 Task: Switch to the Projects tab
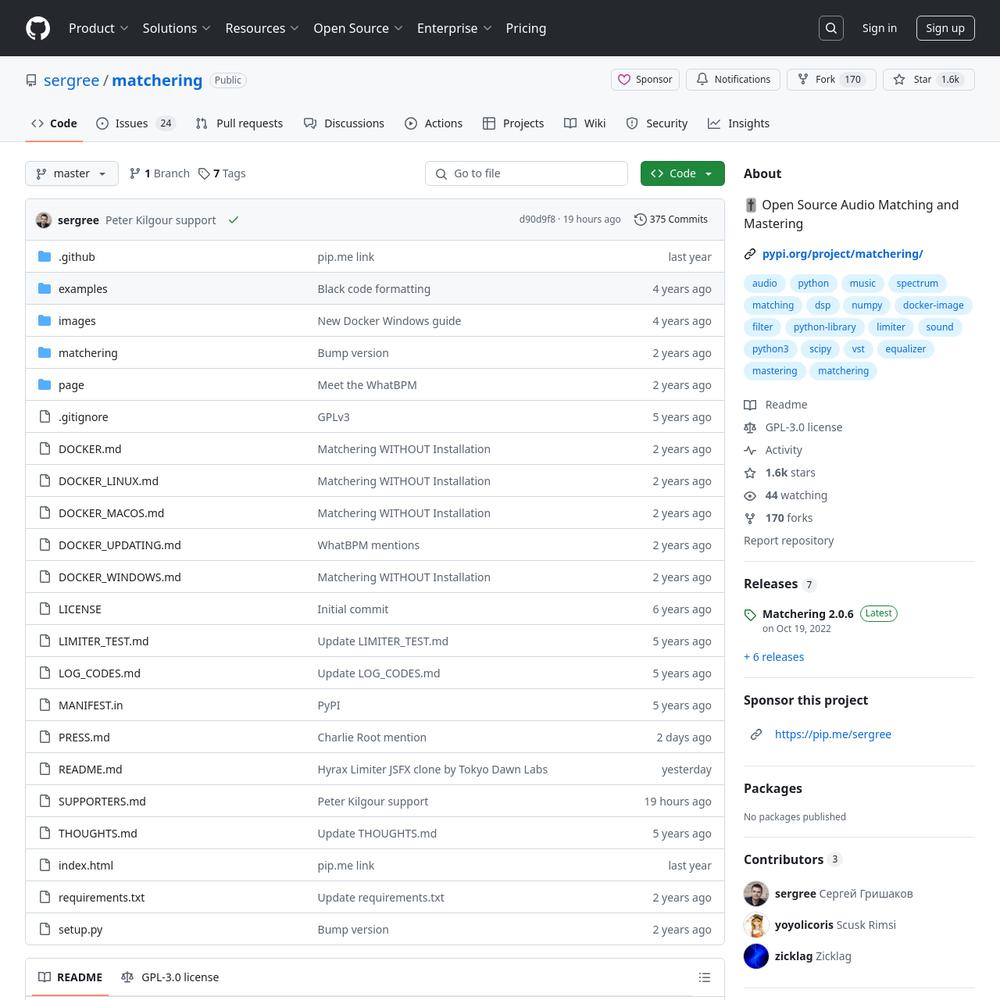513,123
